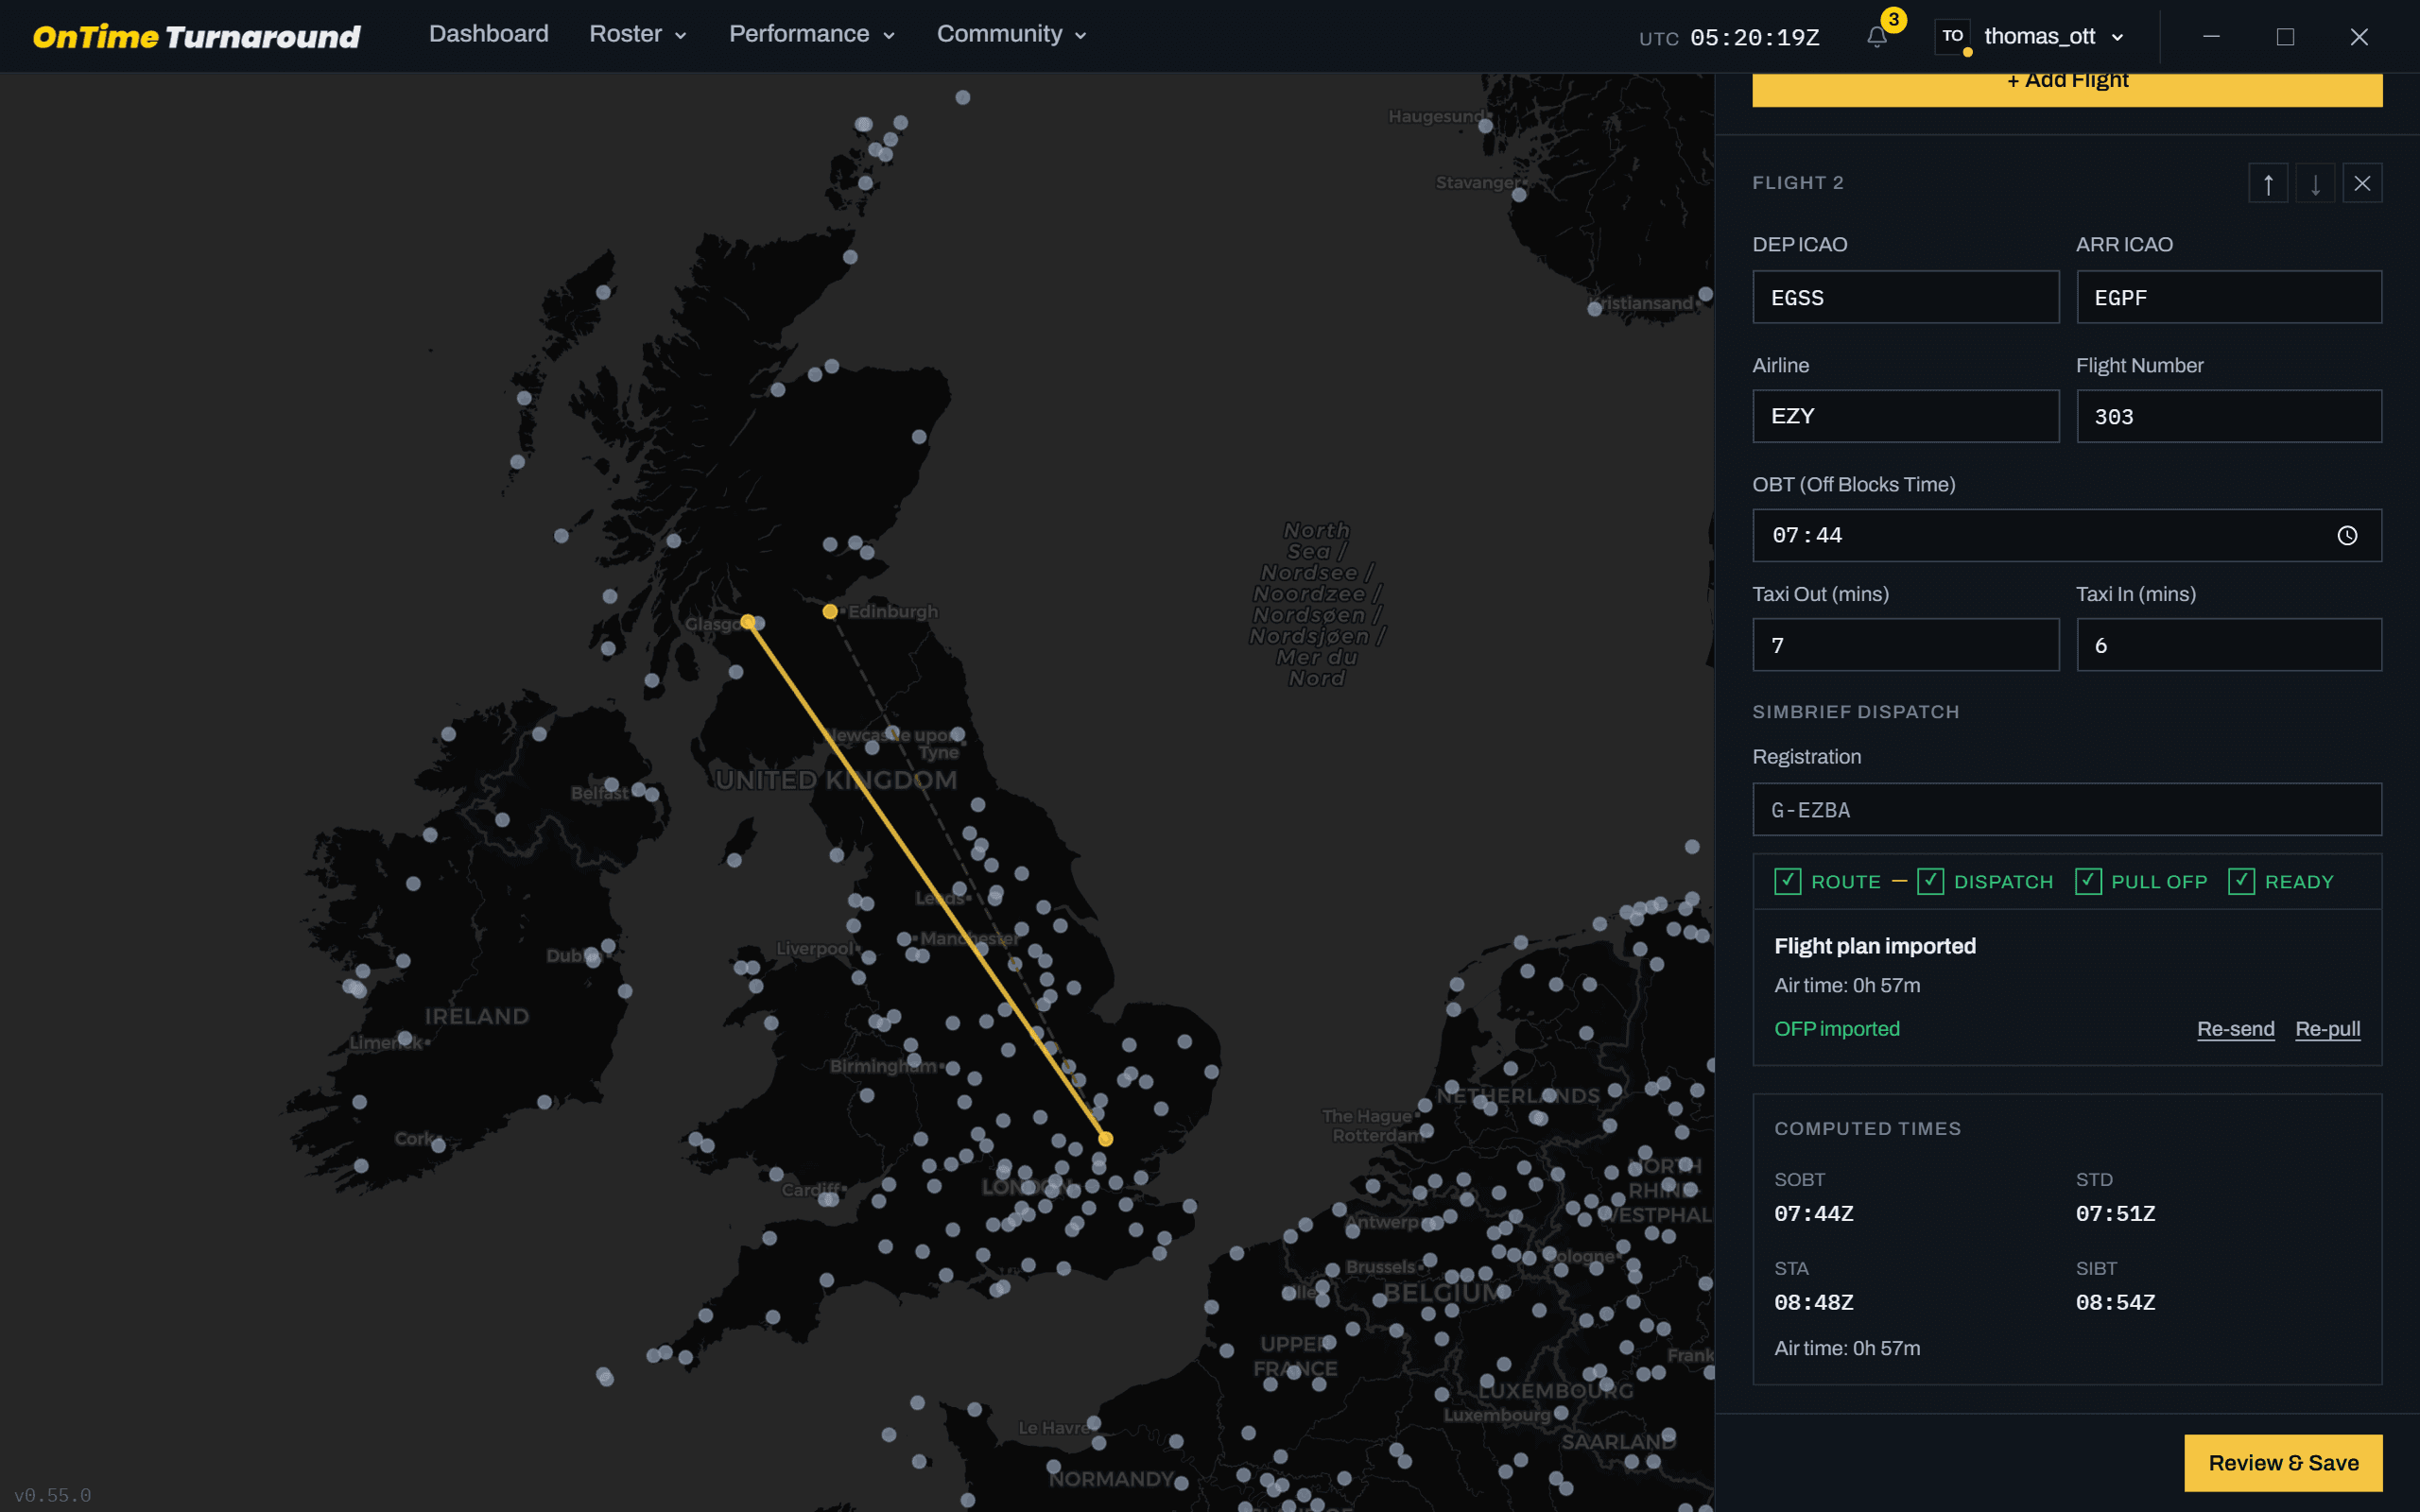Go to the Dashboard page
2420x1512 pixels.
click(488, 34)
